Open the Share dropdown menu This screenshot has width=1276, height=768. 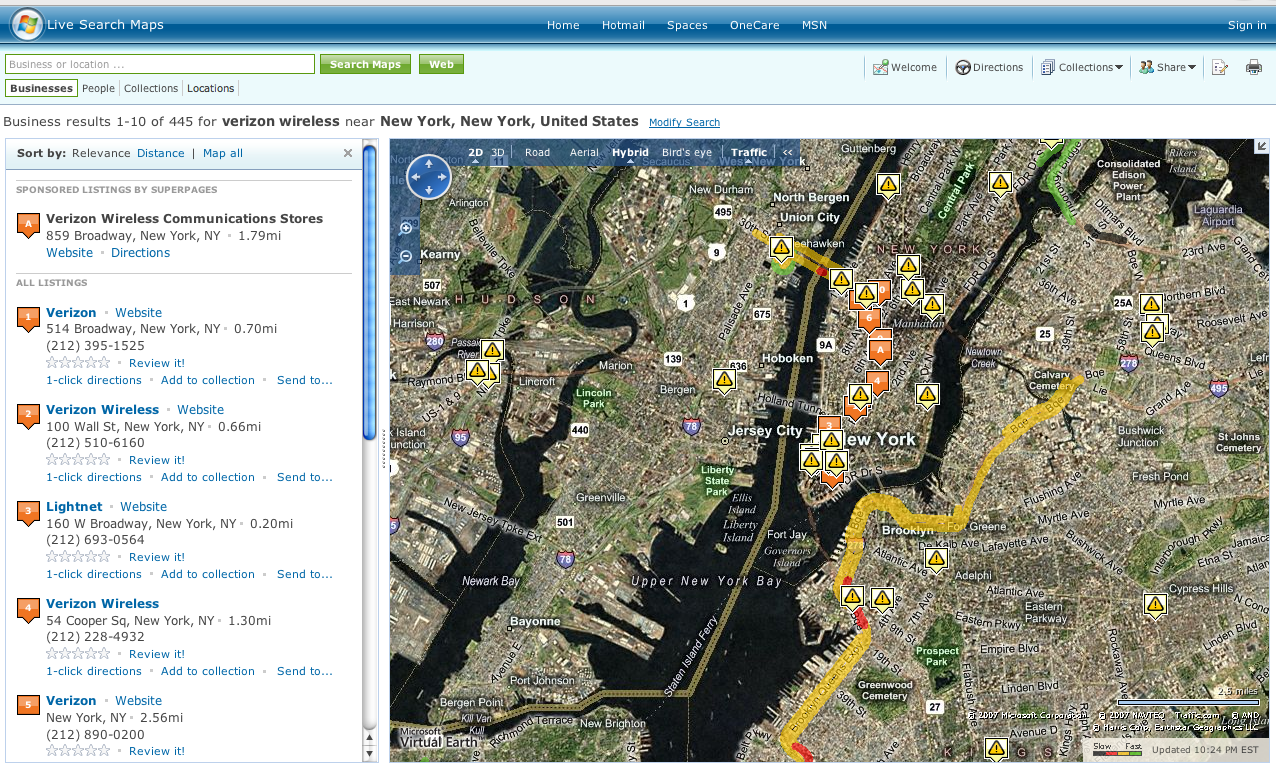click(x=1168, y=67)
